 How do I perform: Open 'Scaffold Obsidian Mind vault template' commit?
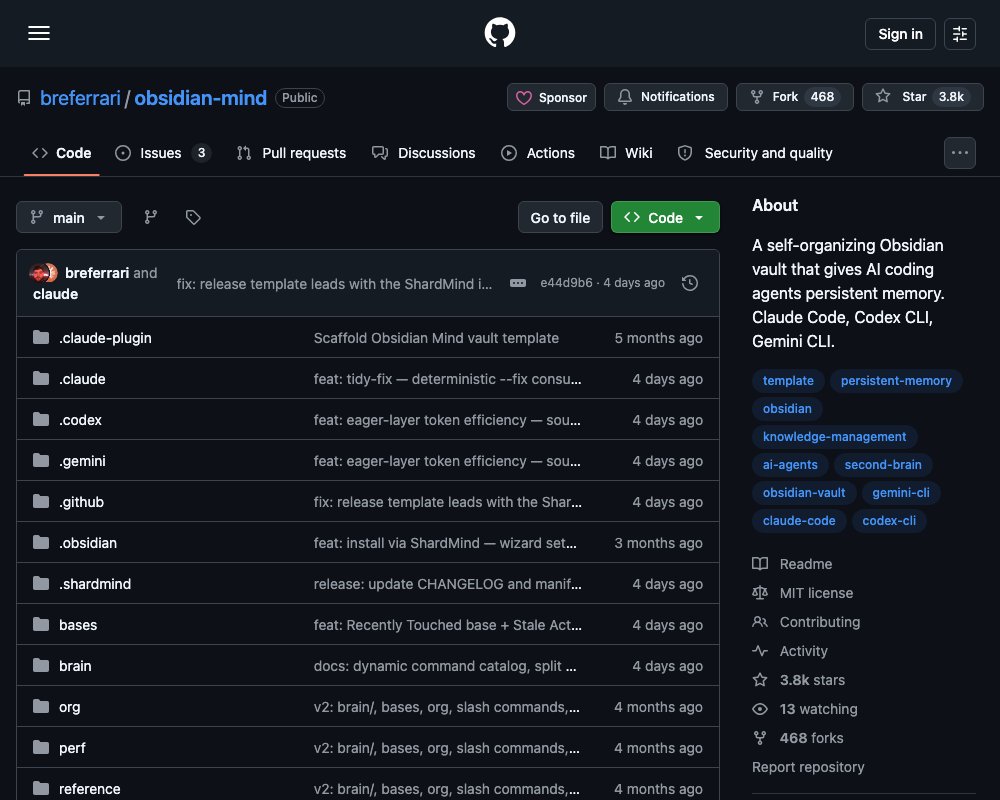pos(436,338)
